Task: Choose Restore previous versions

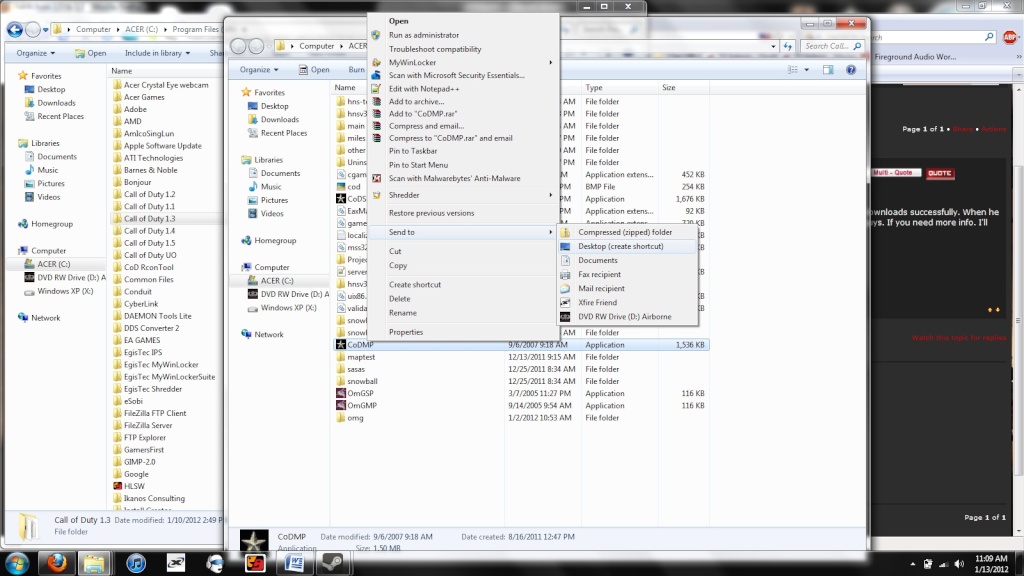Action: pyautogui.click(x=431, y=213)
